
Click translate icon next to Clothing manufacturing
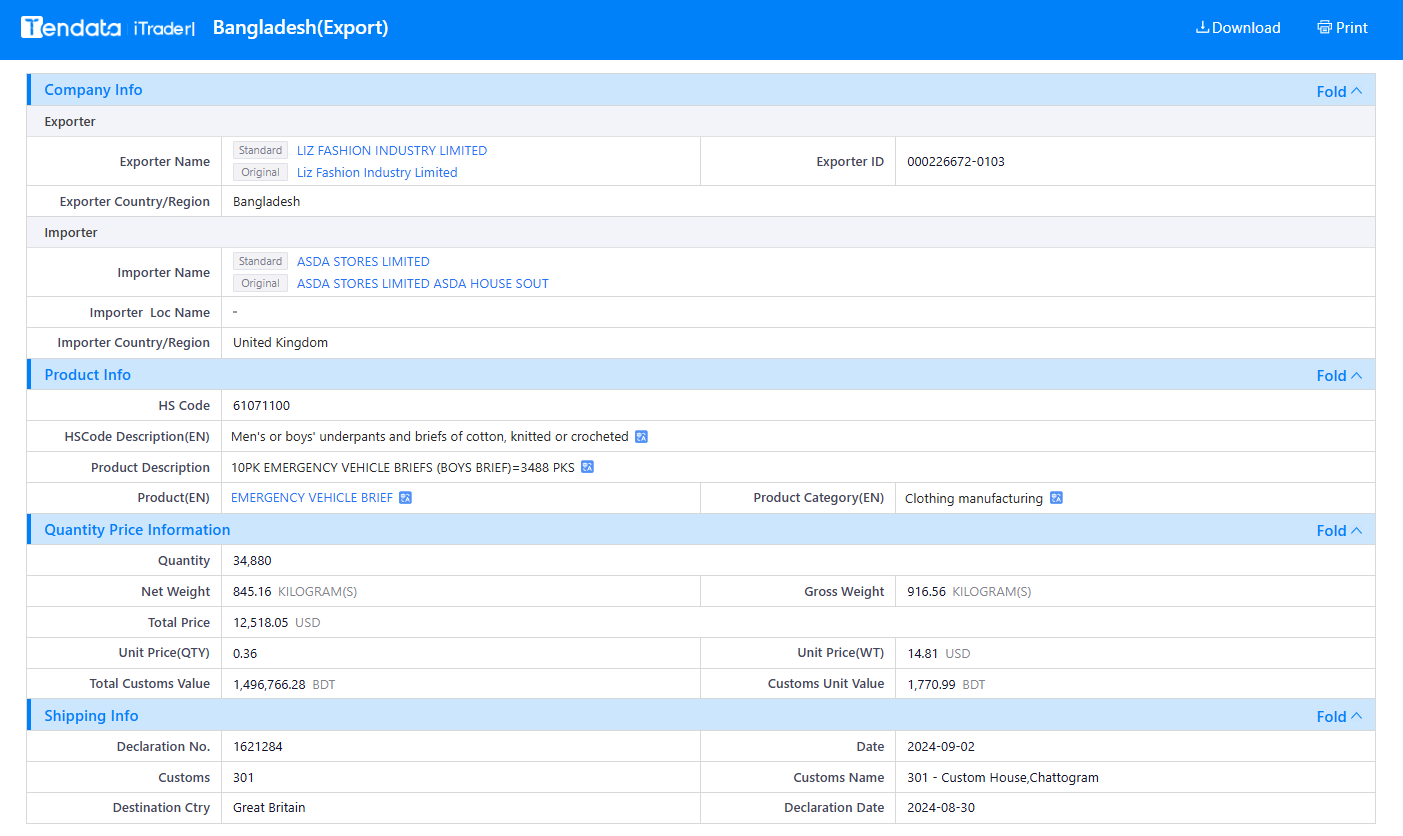(1056, 498)
